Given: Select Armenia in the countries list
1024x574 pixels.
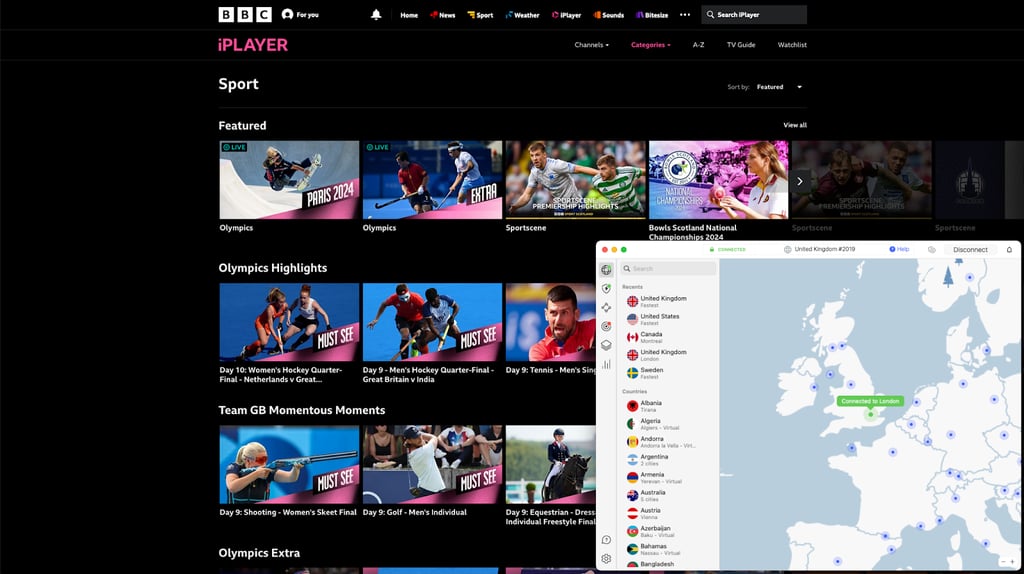Looking at the screenshot, I should point(667,478).
